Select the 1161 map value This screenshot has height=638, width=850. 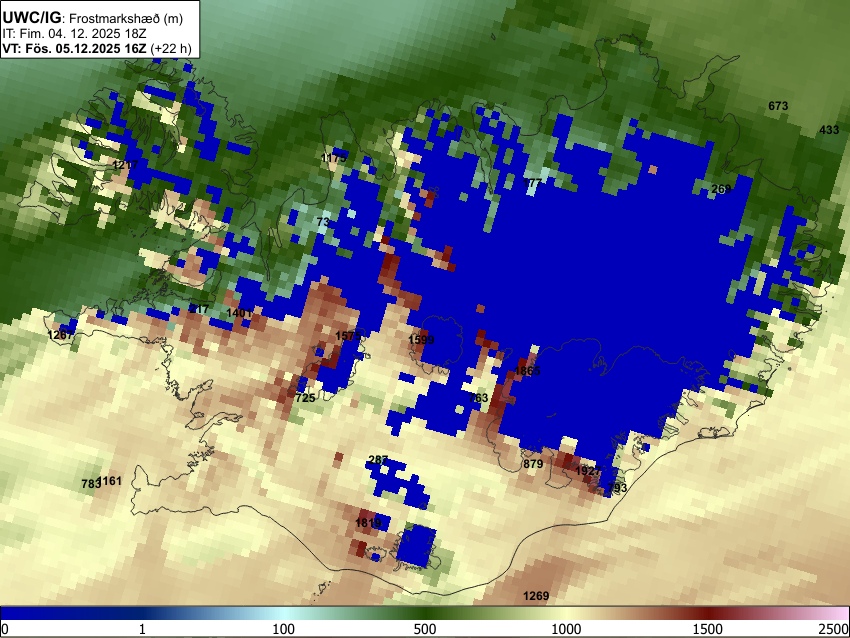click(x=111, y=481)
